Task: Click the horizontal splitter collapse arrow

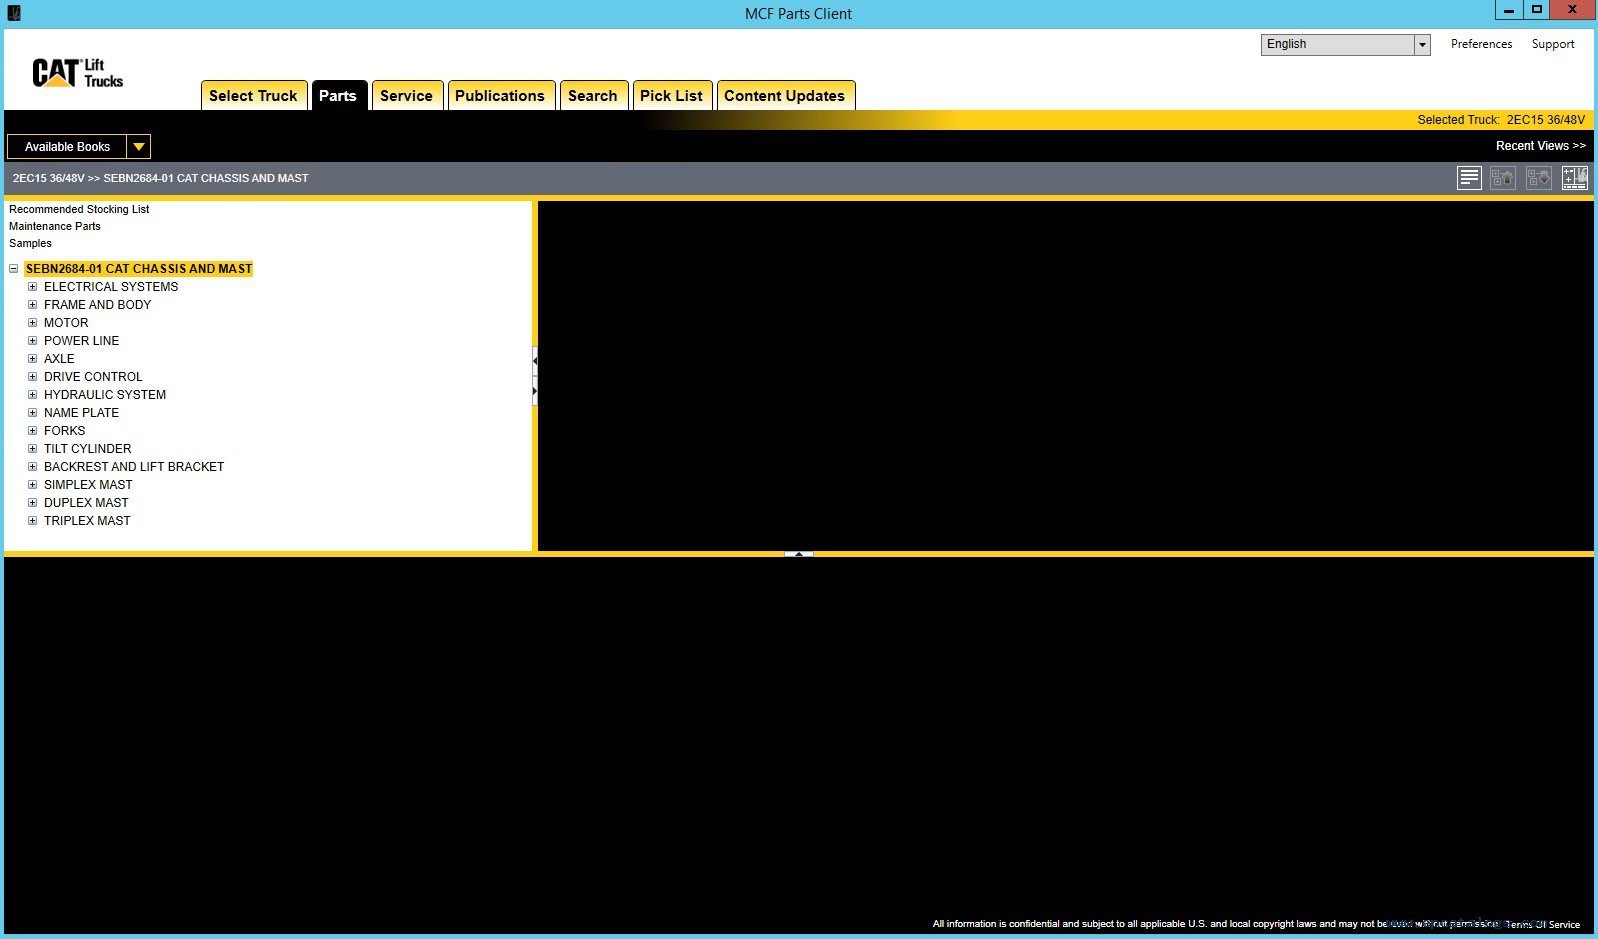Action: pyautogui.click(x=799, y=553)
